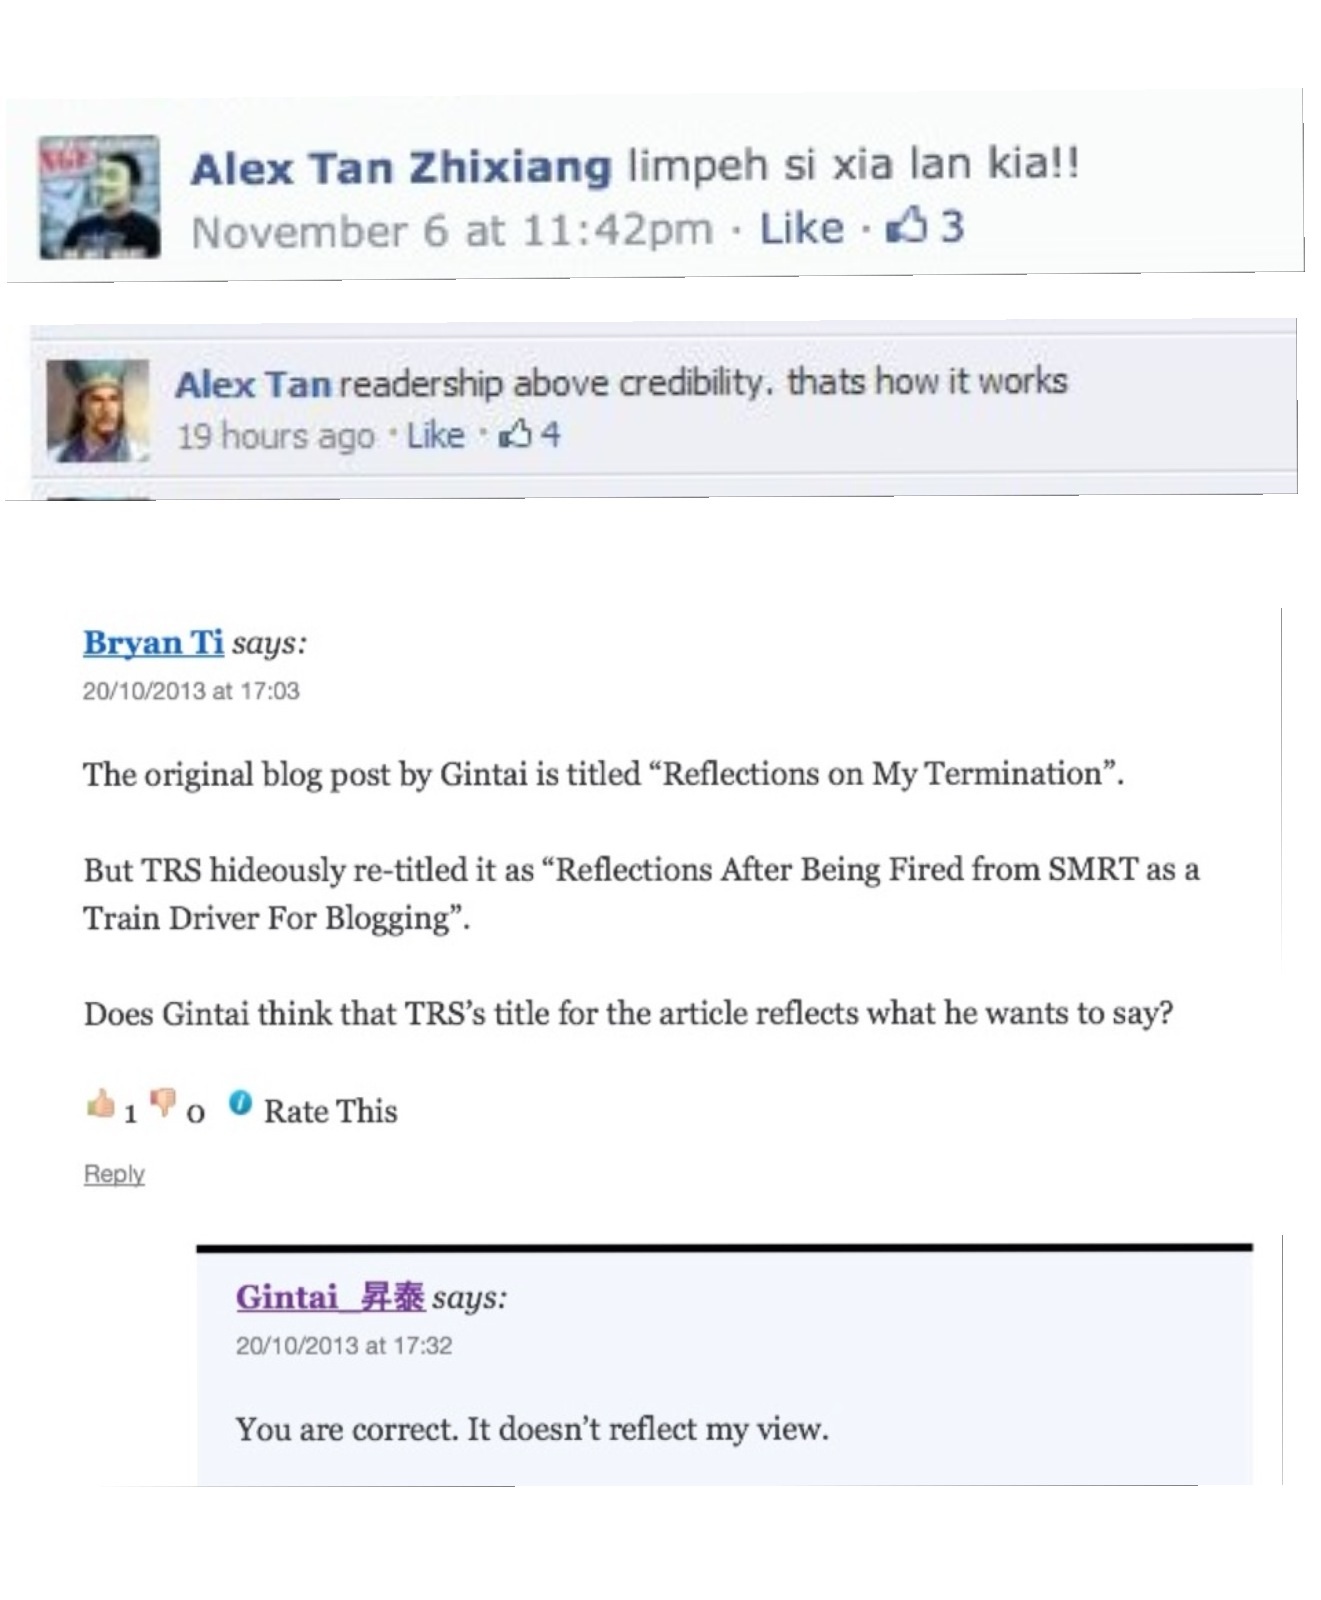1321x1600 pixels.
Task: Click the 'Rate This' label
Action: [331, 1111]
